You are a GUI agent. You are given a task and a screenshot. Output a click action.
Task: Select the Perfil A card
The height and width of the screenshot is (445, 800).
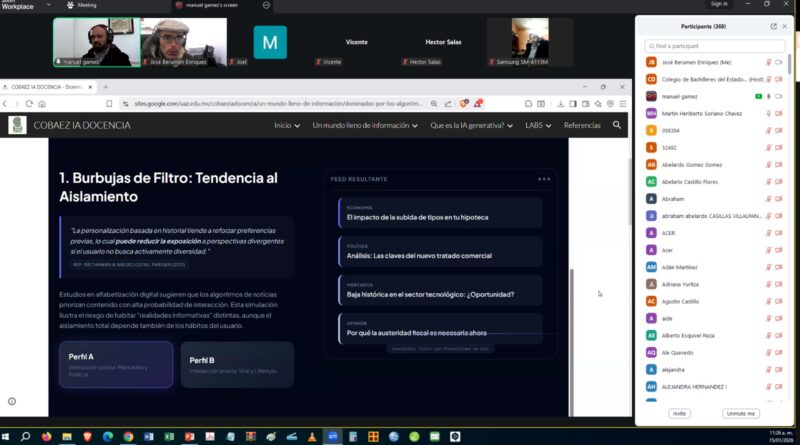tap(116, 364)
